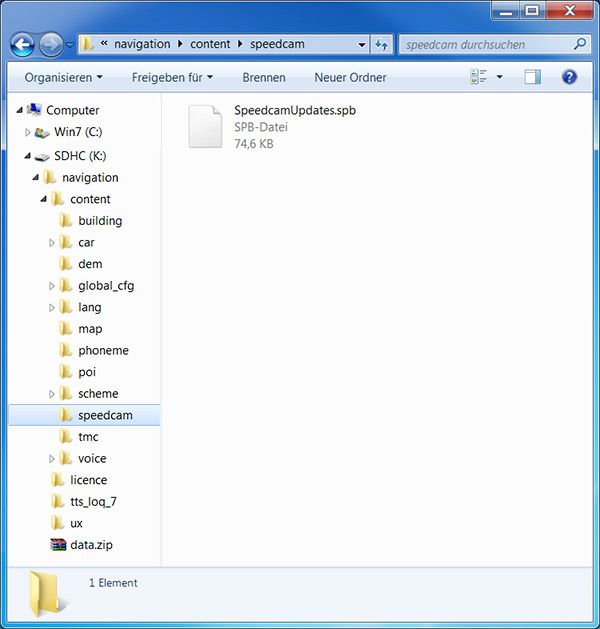
Task: Select the Win7 (C:) drive
Action: click(x=78, y=132)
